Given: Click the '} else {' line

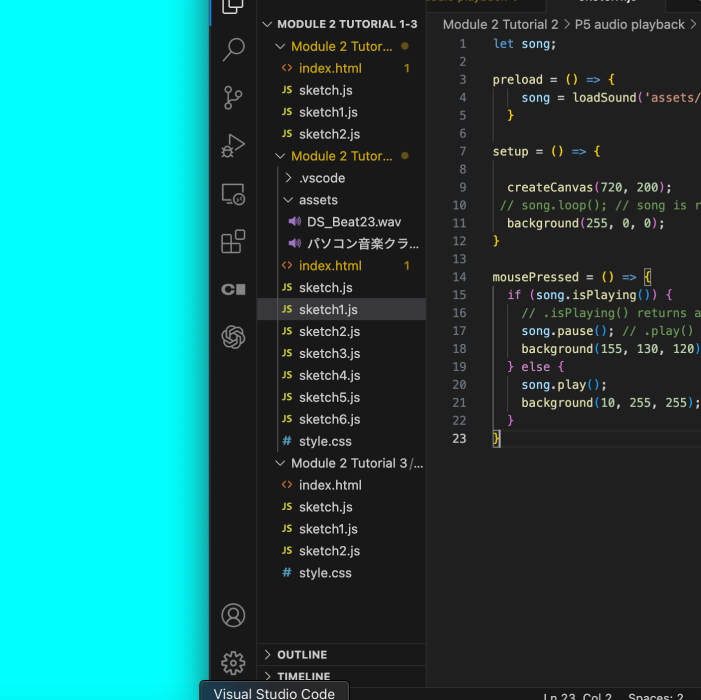Looking at the screenshot, I should pos(536,367).
